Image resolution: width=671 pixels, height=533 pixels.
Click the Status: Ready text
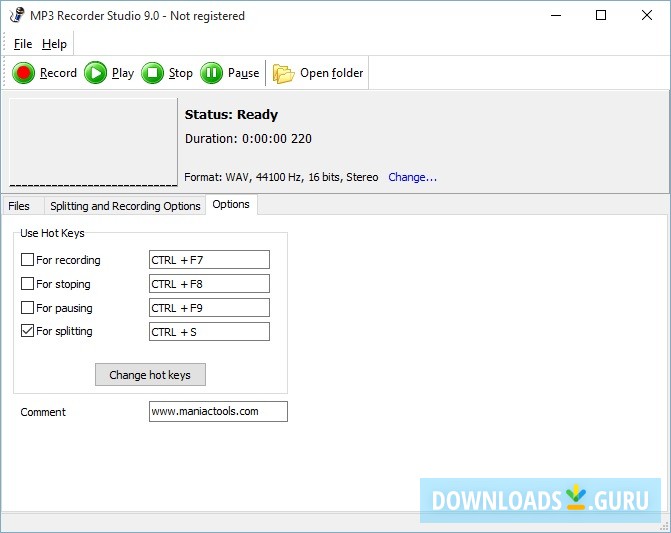[231, 115]
